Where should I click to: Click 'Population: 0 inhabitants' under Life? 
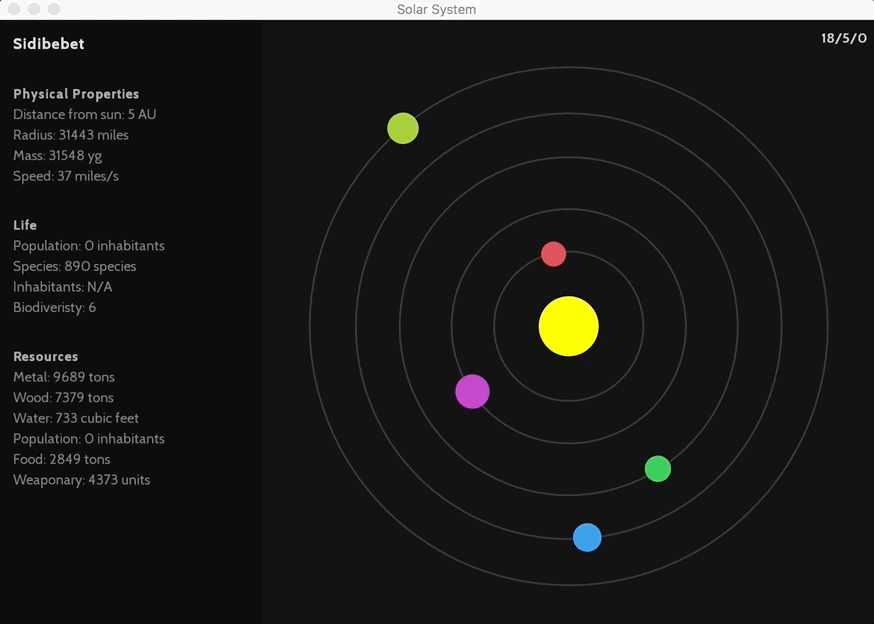[89, 246]
